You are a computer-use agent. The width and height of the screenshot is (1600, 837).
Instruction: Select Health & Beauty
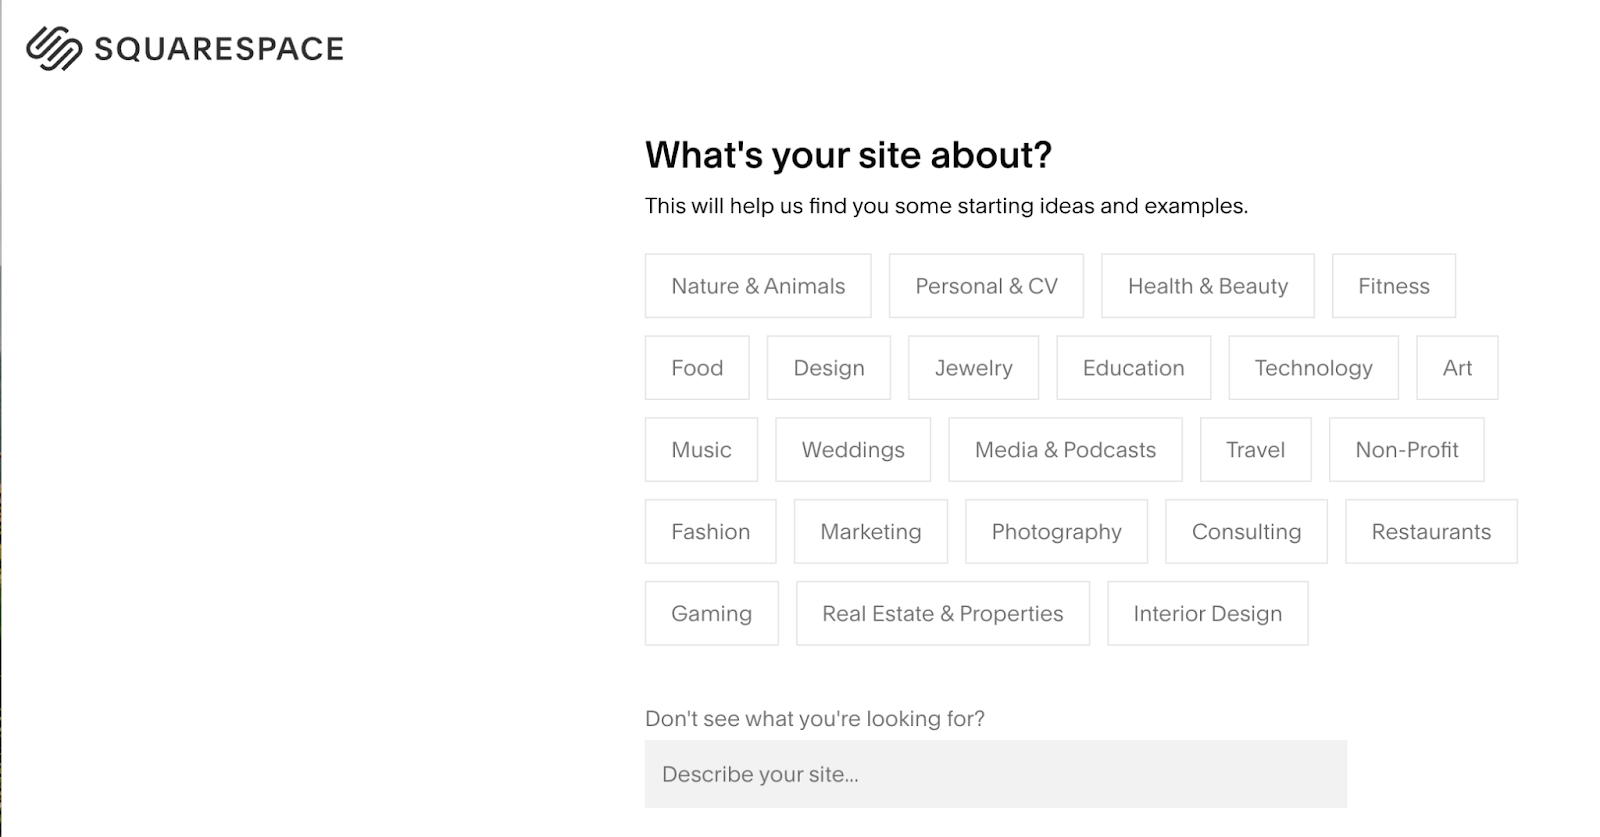coord(1207,286)
